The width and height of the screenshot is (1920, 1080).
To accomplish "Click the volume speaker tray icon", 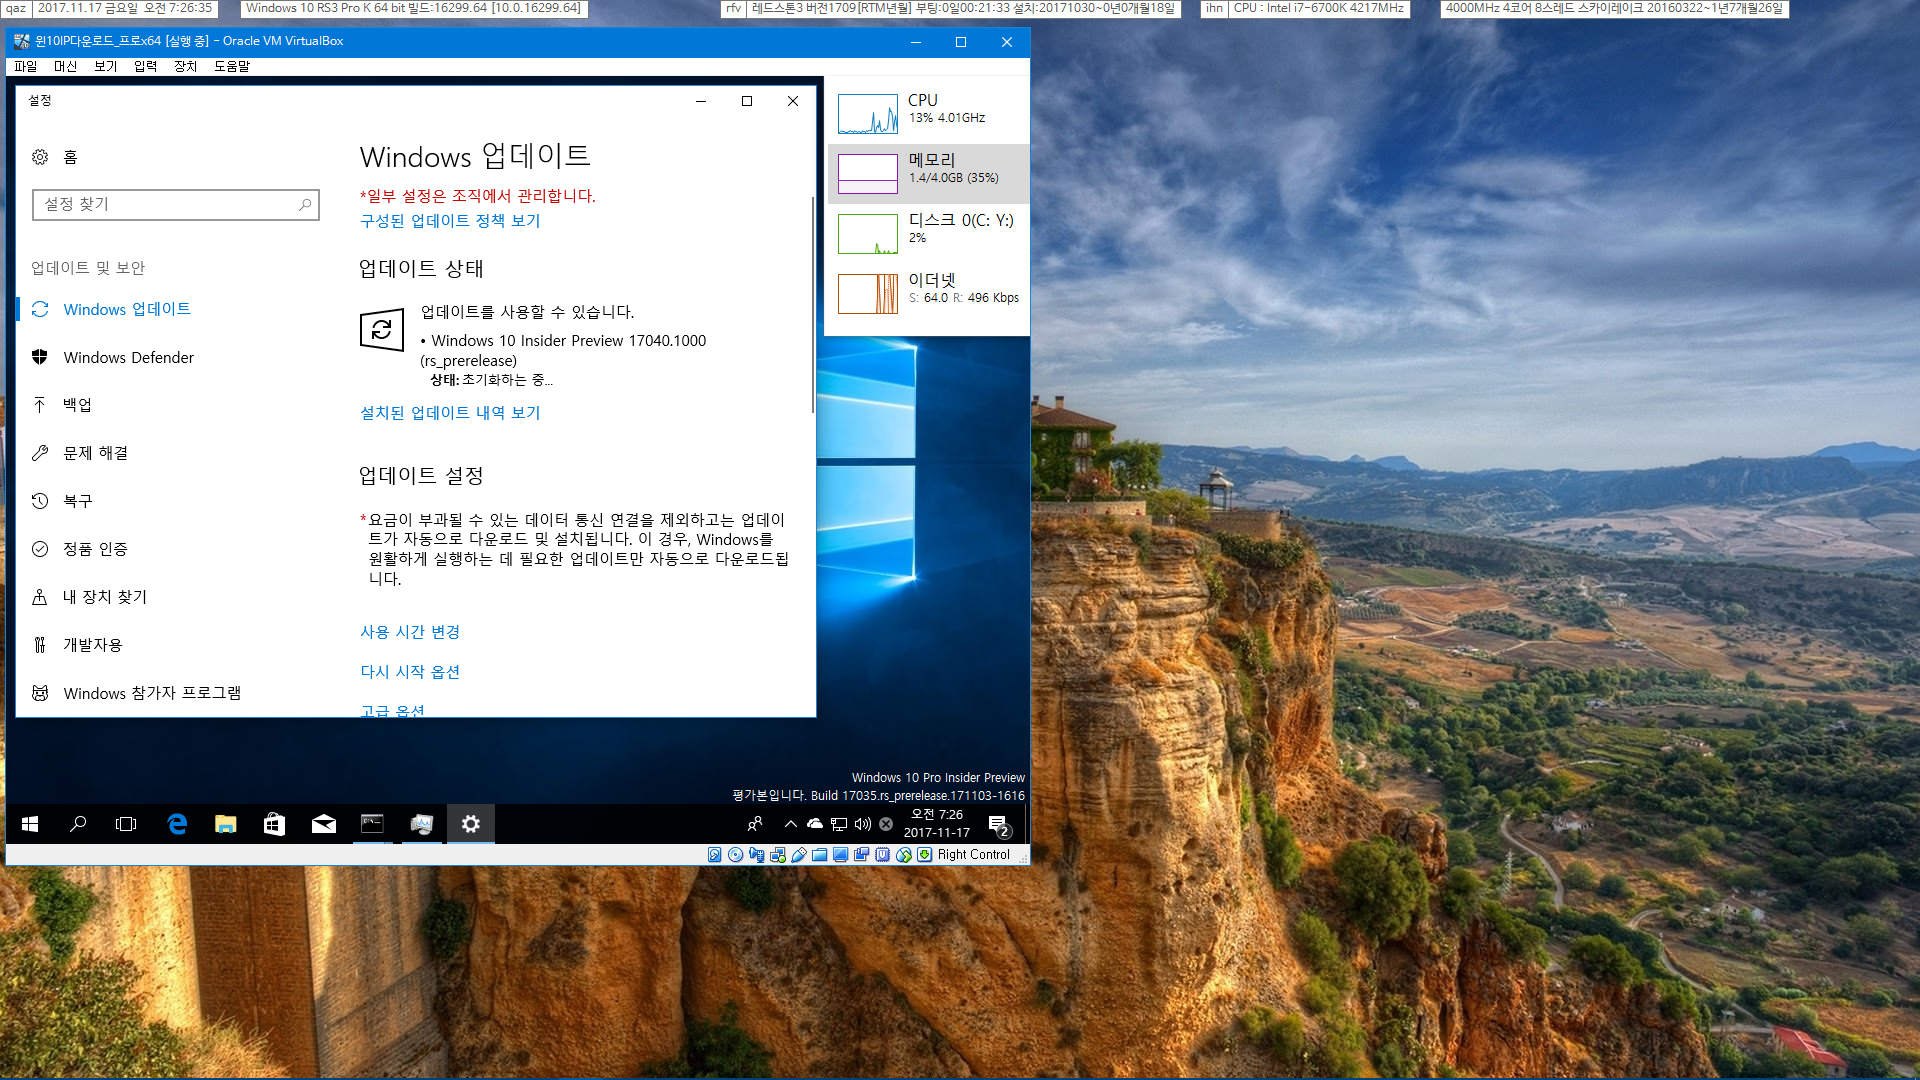I will click(863, 824).
